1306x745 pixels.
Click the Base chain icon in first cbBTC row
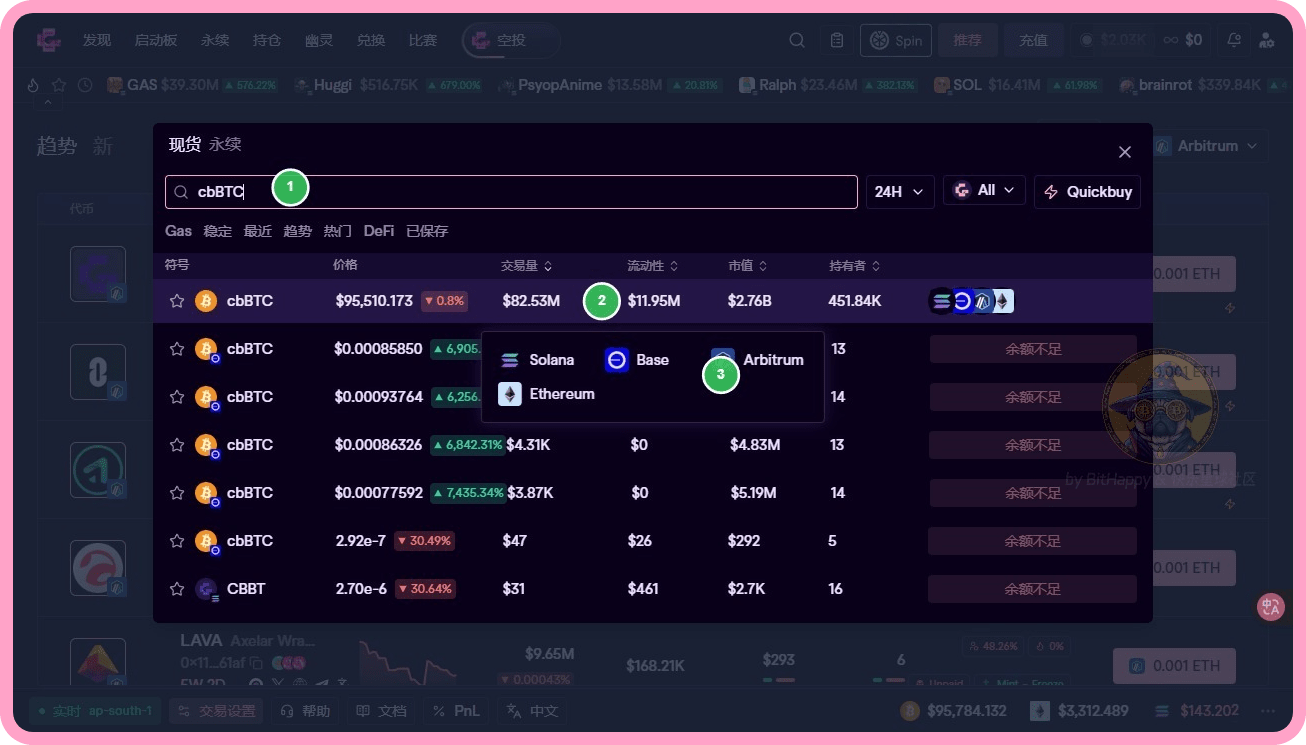pyautogui.click(x=962, y=301)
